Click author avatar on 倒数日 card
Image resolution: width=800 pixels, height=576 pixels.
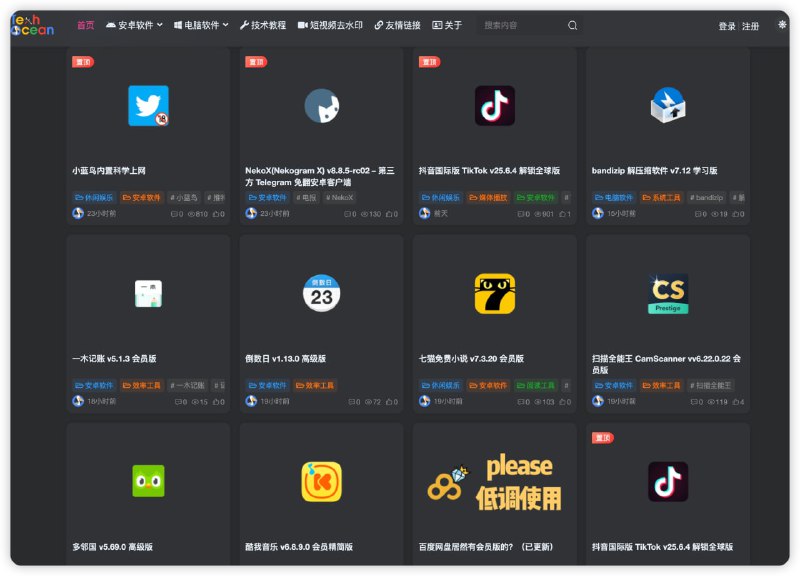coord(251,401)
